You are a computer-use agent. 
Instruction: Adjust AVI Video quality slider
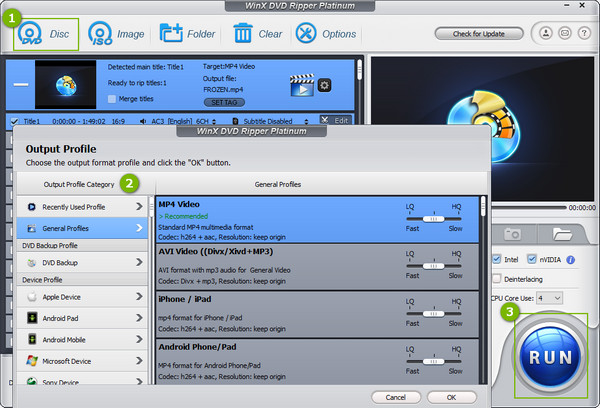[x=434, y=266]
